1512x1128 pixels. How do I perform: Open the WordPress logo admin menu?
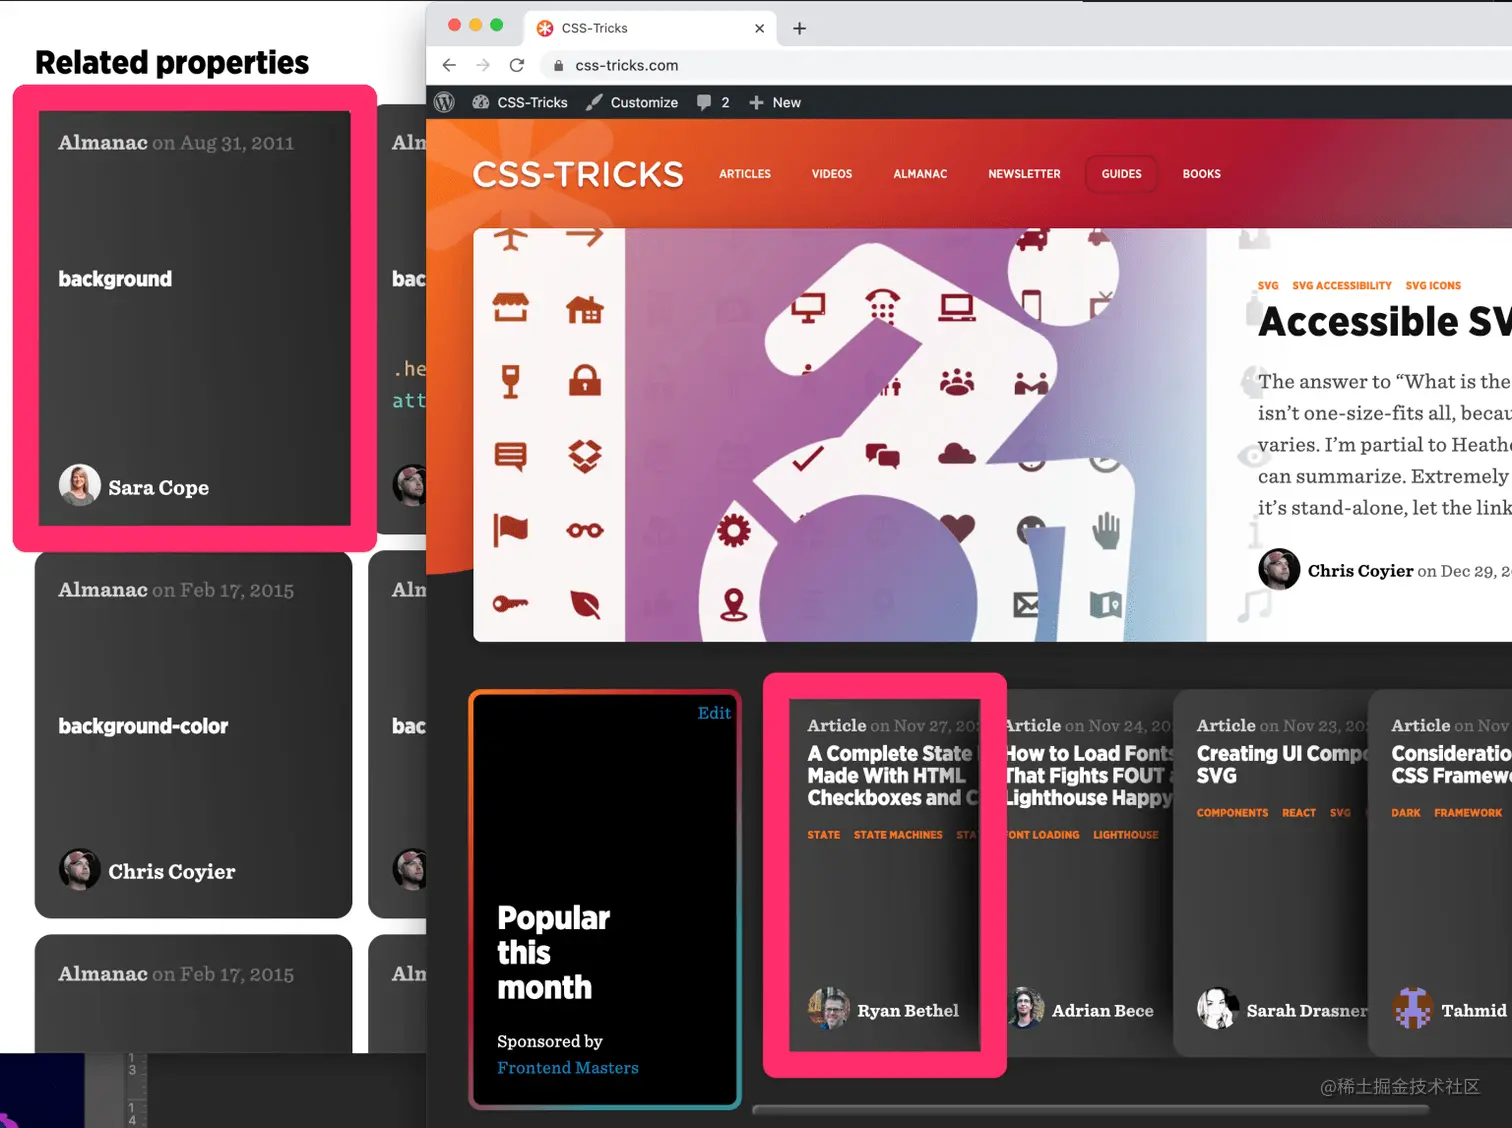tap(445, 102)
